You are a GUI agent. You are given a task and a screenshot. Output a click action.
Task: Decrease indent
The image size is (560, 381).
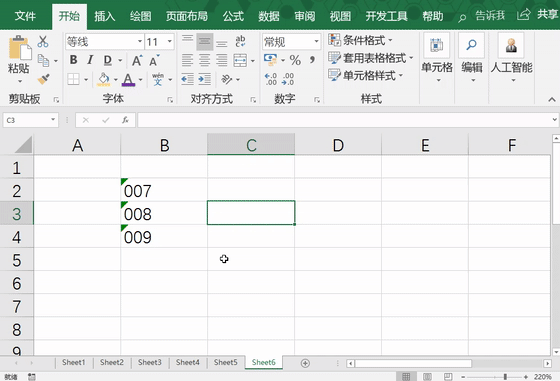188,79
